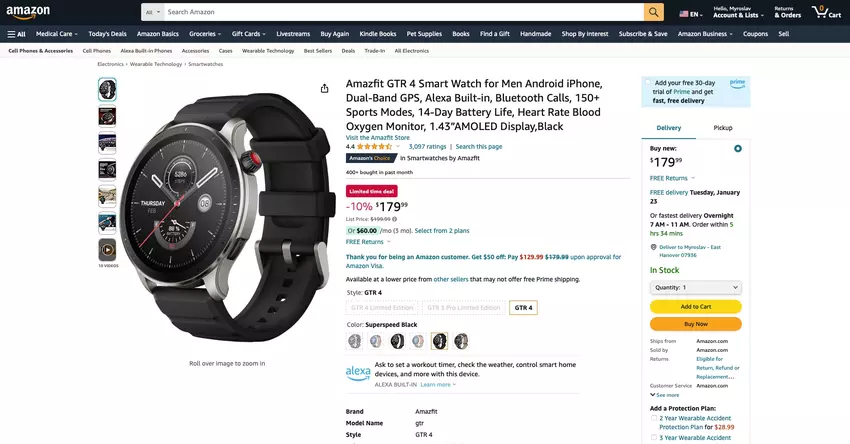Play the product videos thumbnail
This screenshot has height=444, width=850.
[x=107, y=250]
